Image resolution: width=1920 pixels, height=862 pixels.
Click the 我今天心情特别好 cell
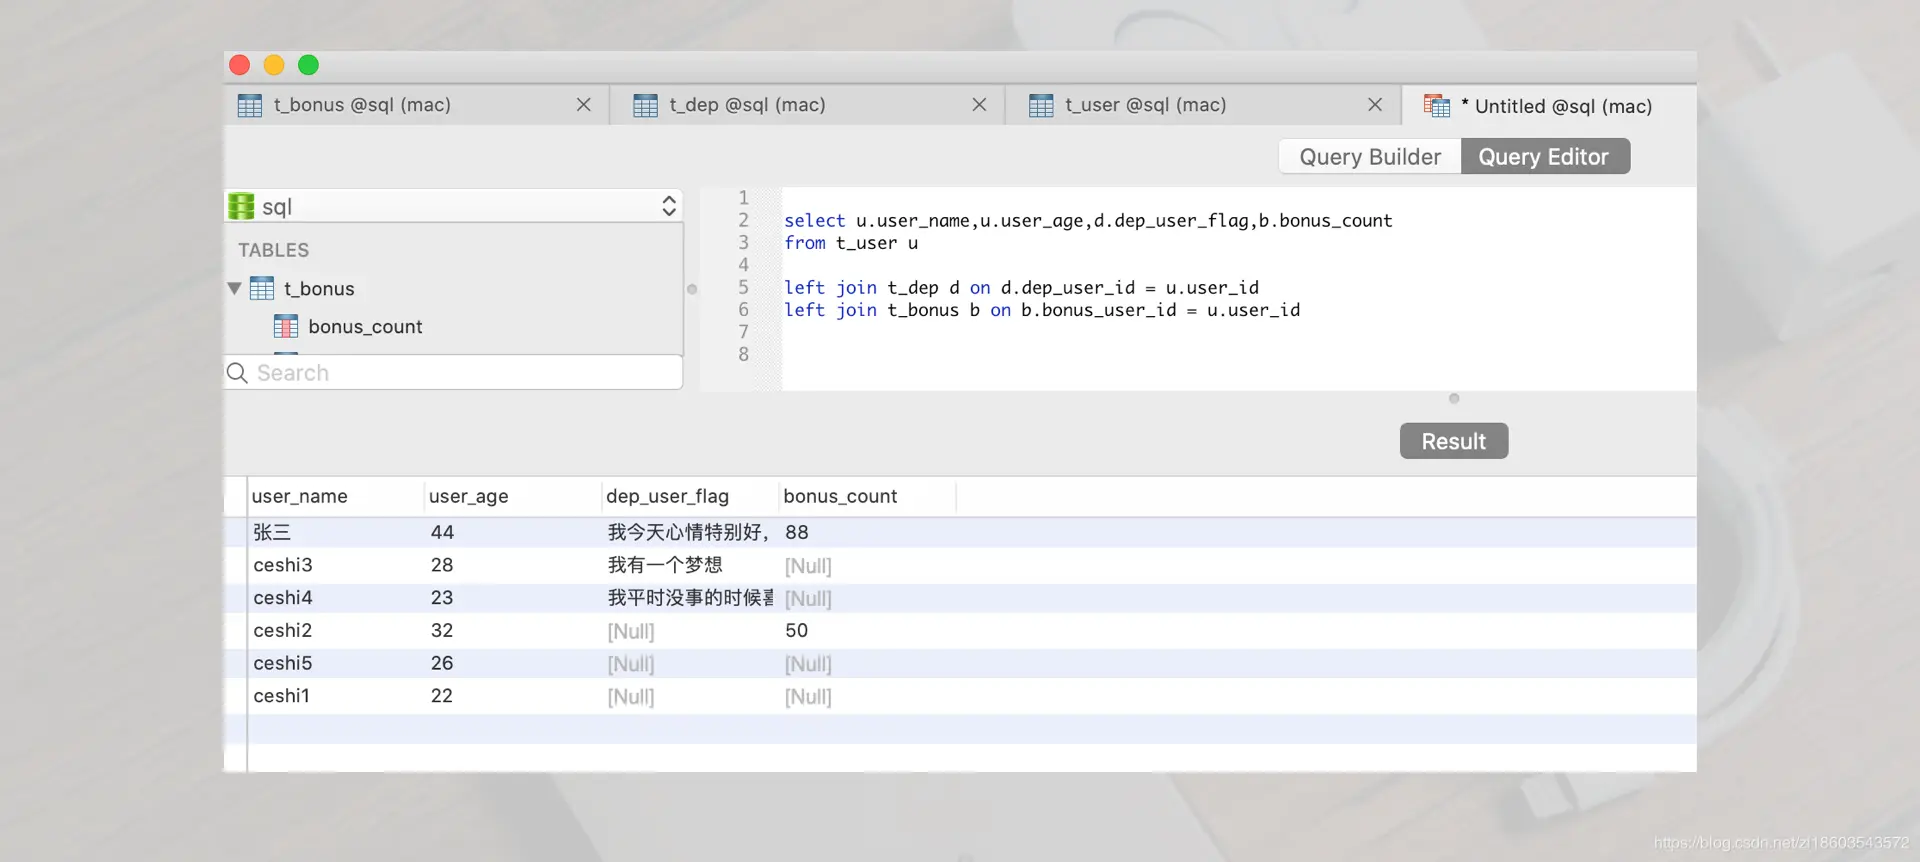pyautogui.click(x=689, y=533)
